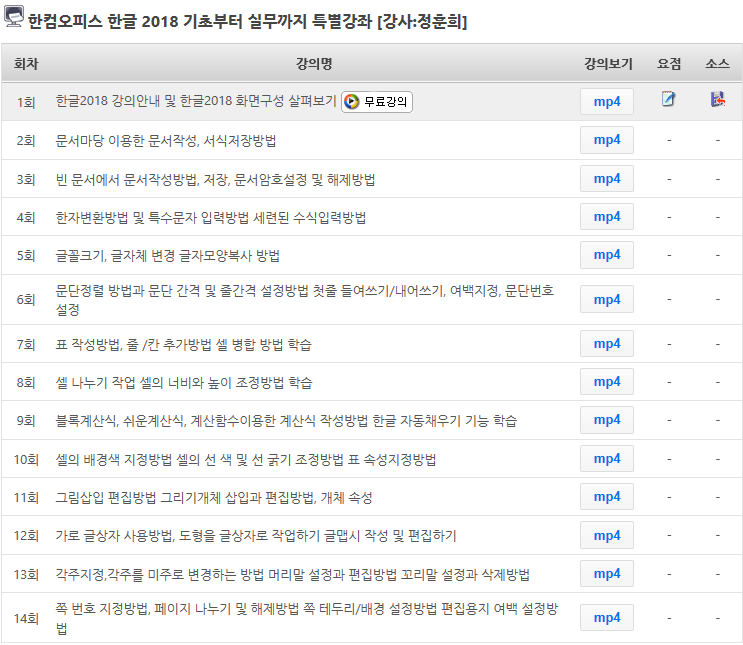This screenshot has height=645, width=743.
Task: Play the mp4 for lecture 9회
Action: (x=607, y=420)
